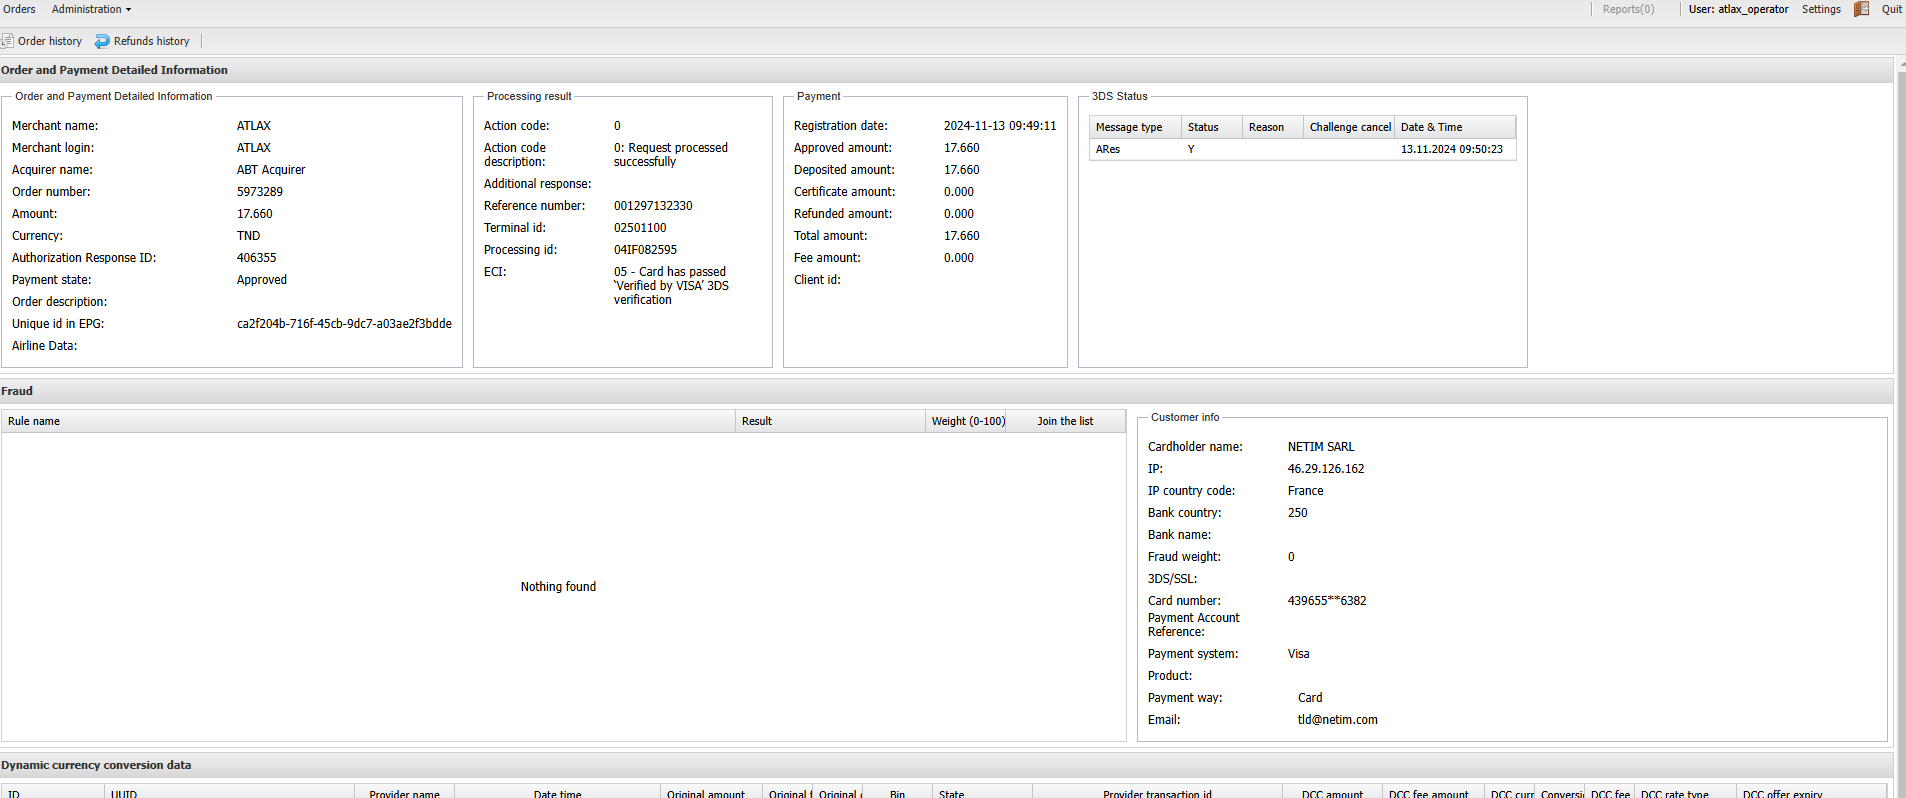Screen dimensions: 1906x798
Task: Open Settings in the top bar
Action: (x=1820, y=9)
